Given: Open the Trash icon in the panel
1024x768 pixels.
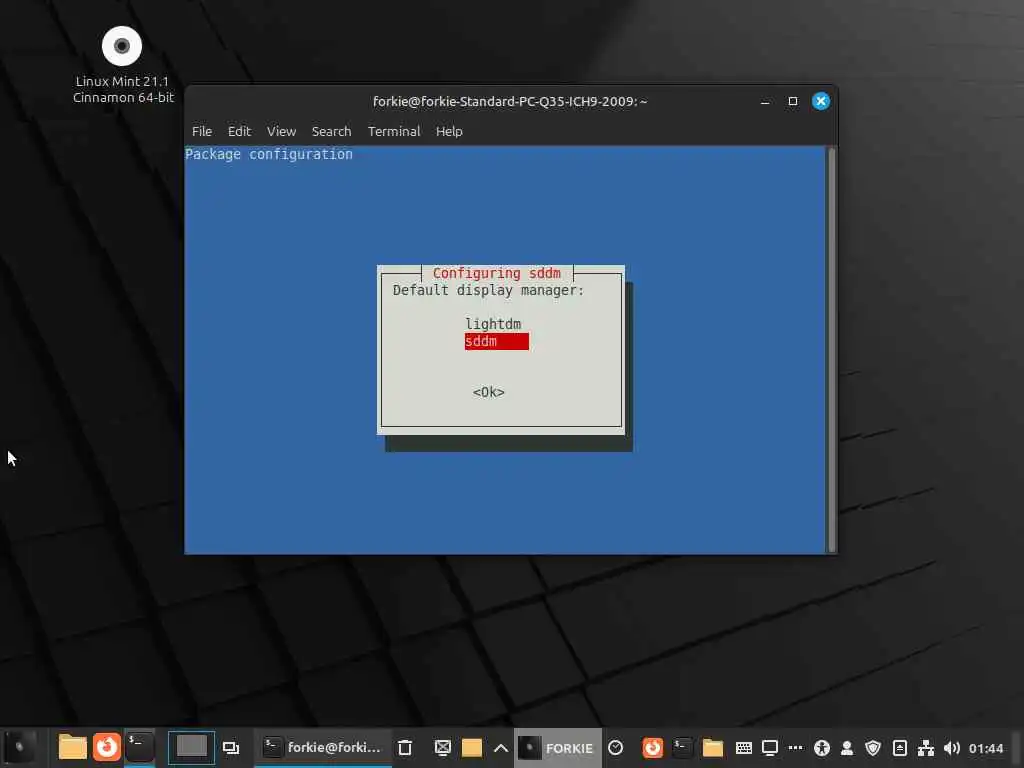Looking at the screenshot, I should 405,748.
